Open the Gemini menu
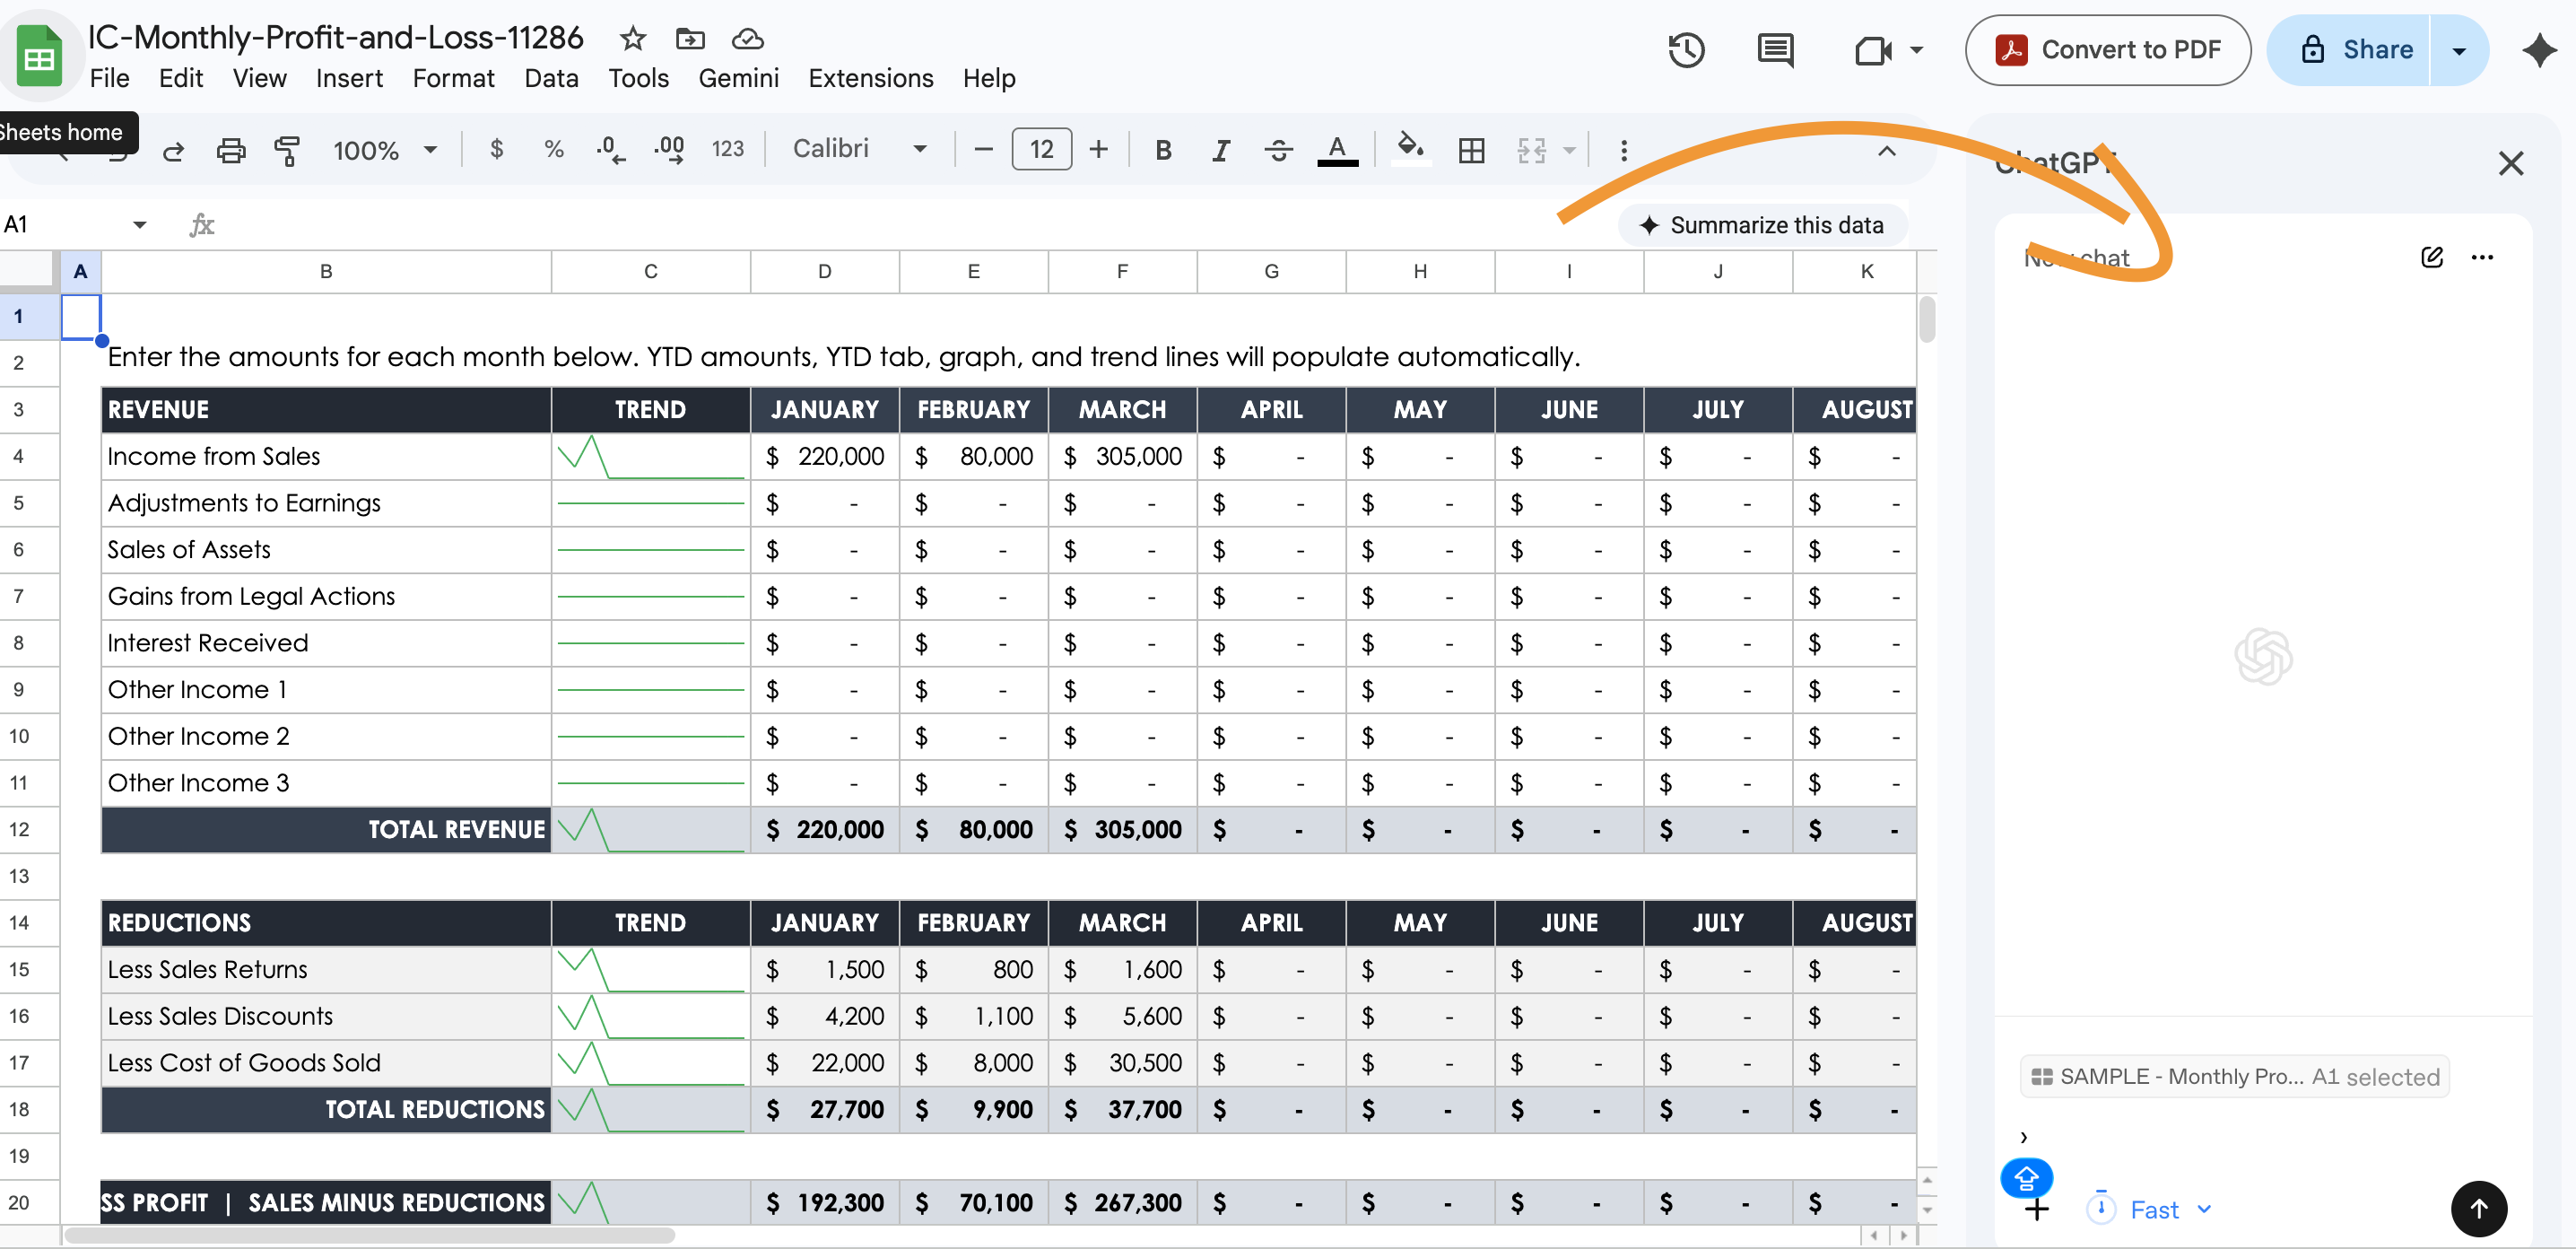Image resolution: width=2576 pixels, height=1249 pixels. (738, 78)
